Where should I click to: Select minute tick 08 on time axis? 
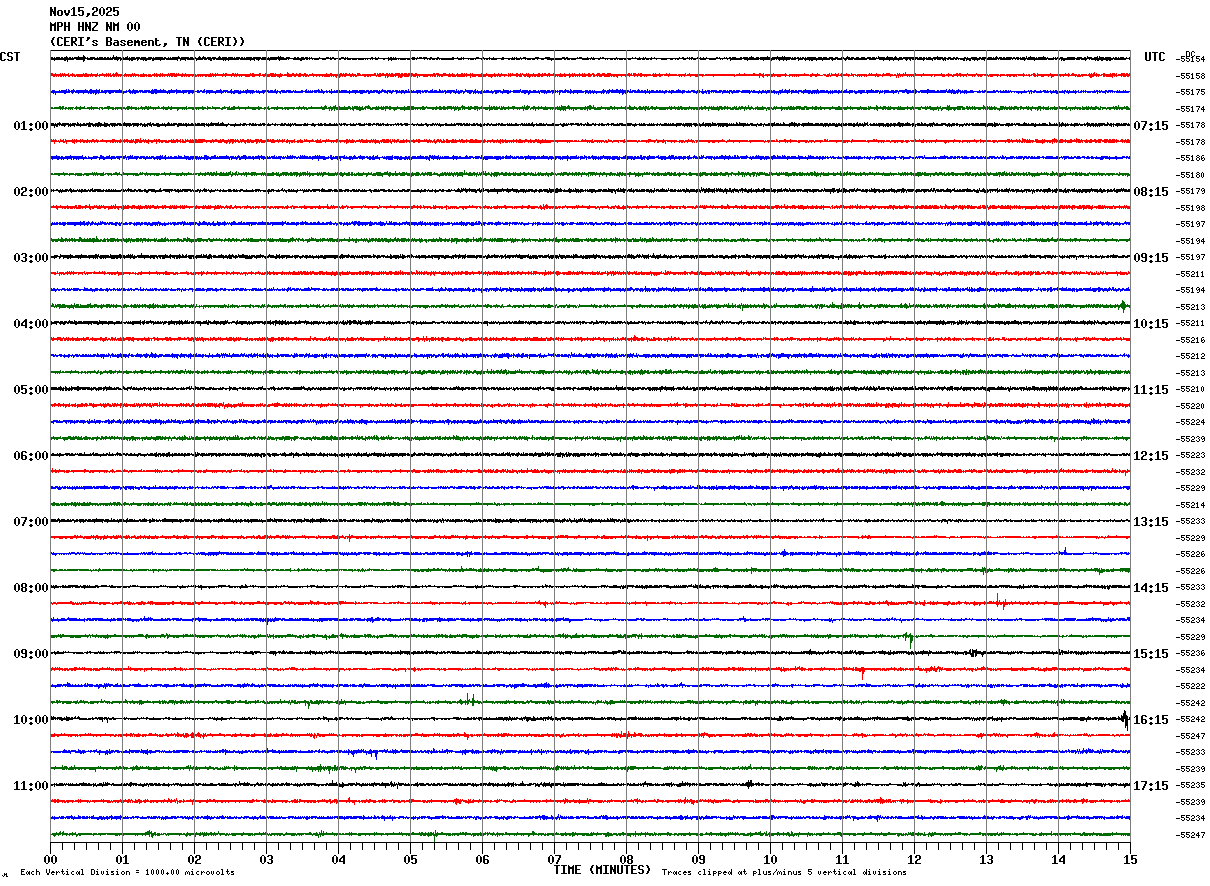(x=626, y=859)
